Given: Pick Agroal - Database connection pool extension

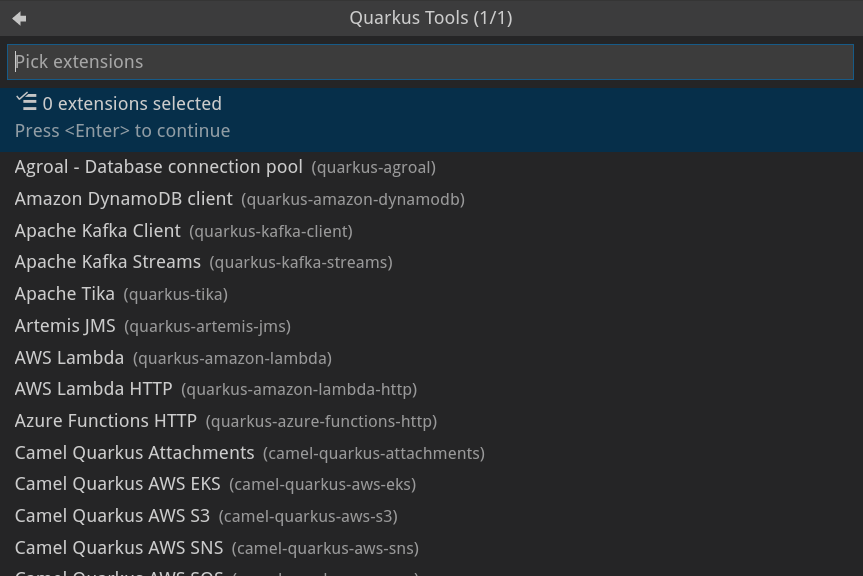Looking at the screenshot, I should click(x=158, y=167).
